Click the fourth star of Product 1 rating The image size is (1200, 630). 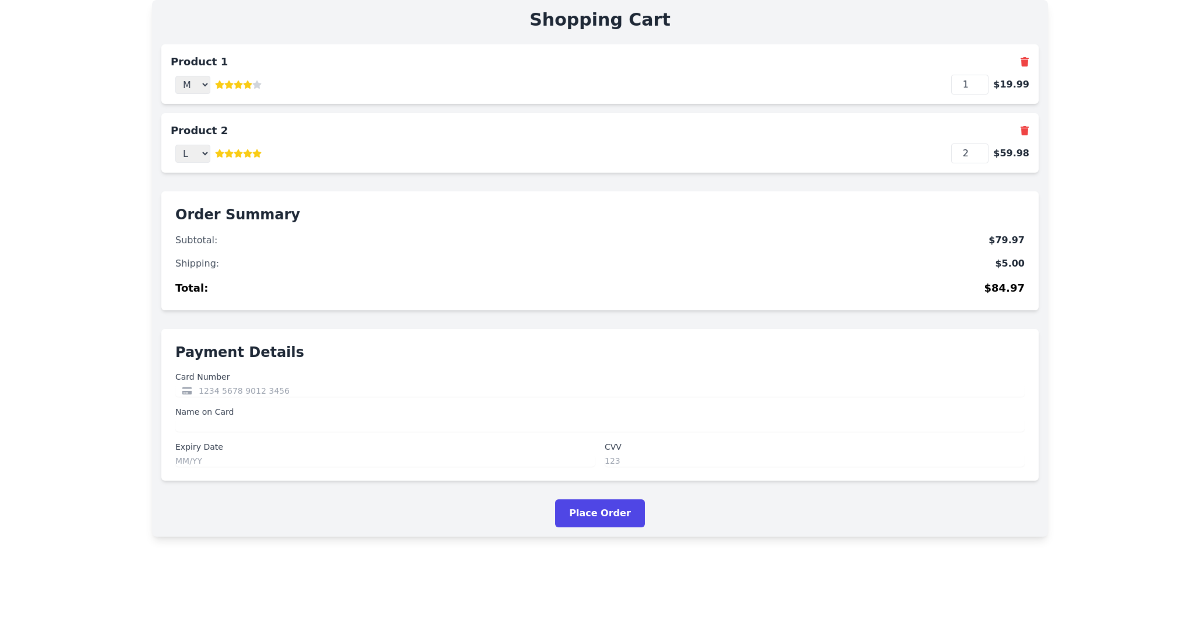[248, 85]
